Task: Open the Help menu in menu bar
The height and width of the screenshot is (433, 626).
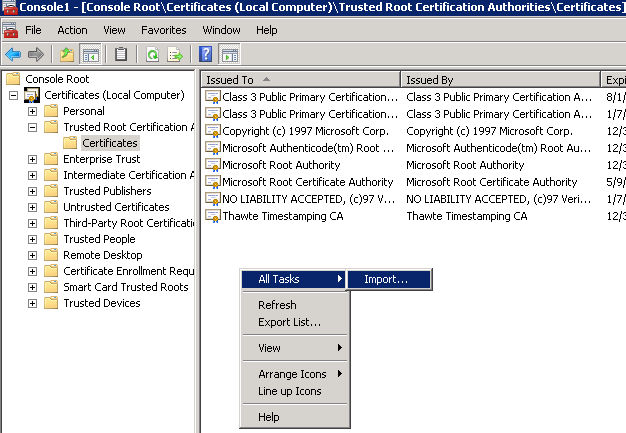Action: coord(267,30)
